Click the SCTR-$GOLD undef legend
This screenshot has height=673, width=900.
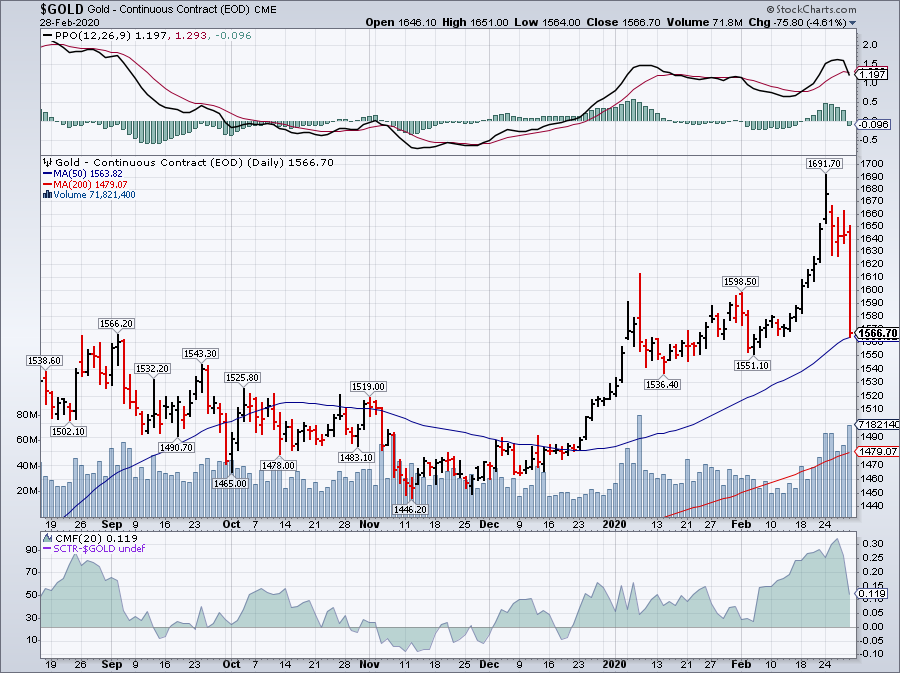point(94,549)
